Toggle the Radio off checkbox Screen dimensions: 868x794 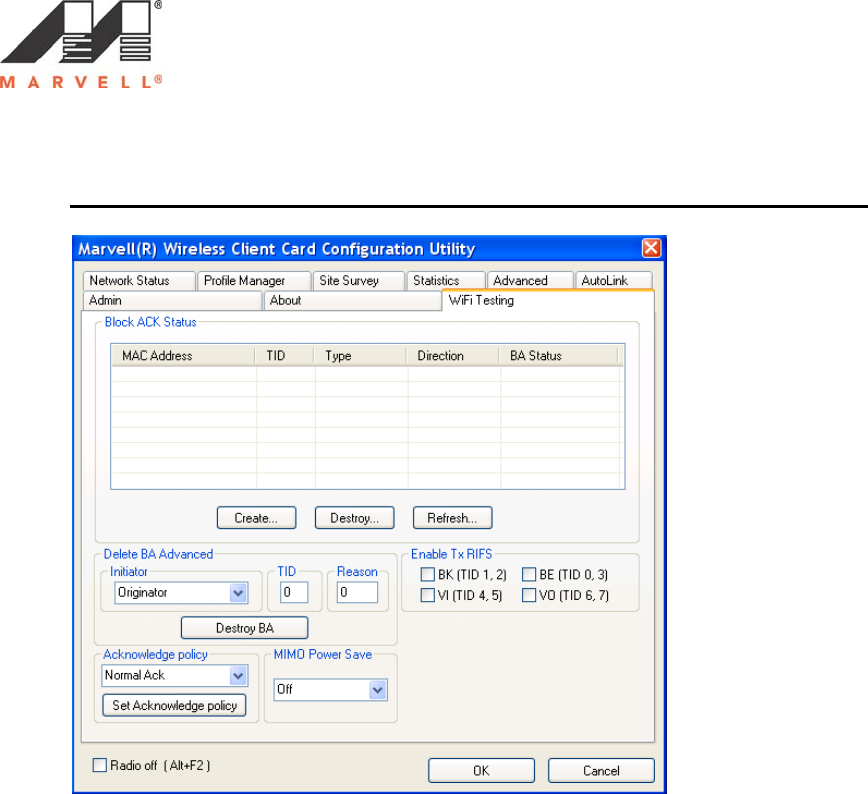pyautogui.click(x=100, y=765)
